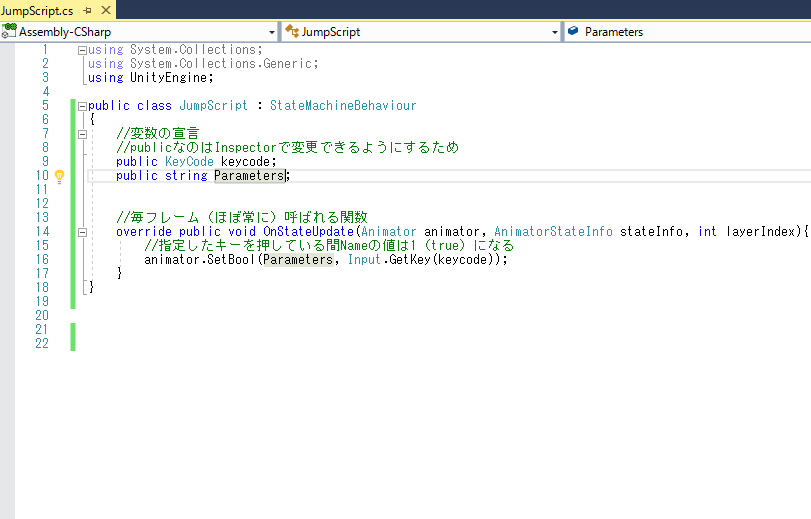The width and height of the screenshot is (811, 519).
Task: Click Input.GetKey on line 16
Action: pos(390,259)
